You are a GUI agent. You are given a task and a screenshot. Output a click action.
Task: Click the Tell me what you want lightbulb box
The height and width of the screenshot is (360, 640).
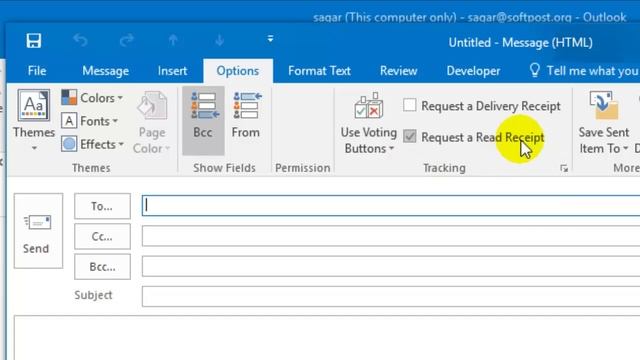tap(584, 71)
